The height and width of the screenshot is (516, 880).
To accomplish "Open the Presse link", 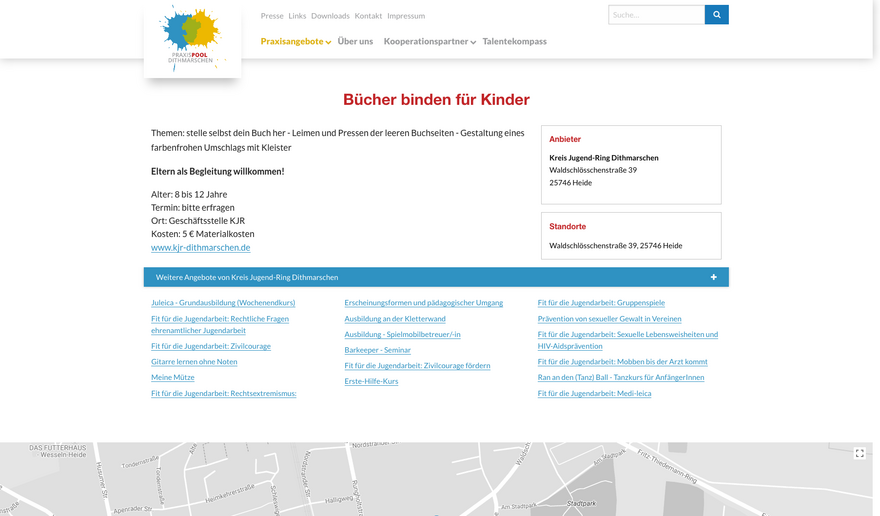I will [x=272, y=16].
